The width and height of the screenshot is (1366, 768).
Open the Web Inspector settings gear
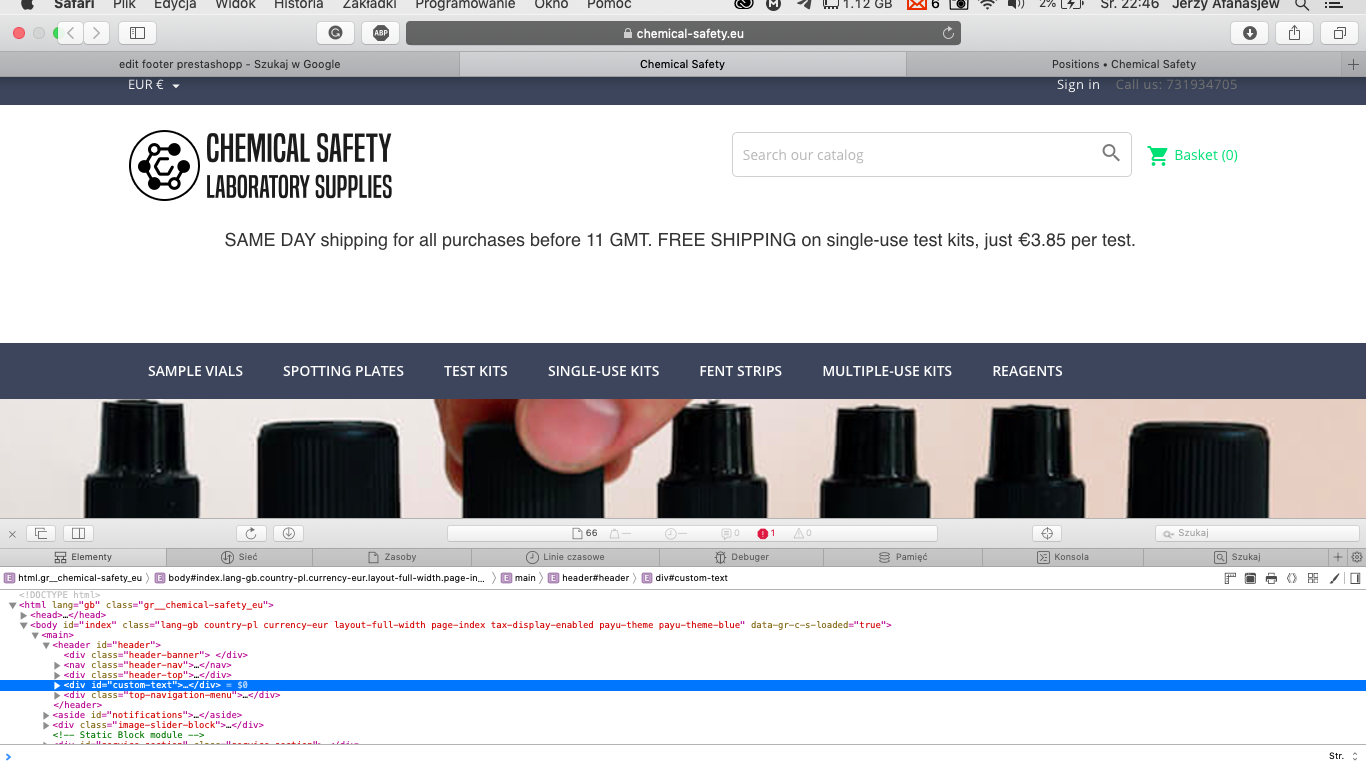[1357, 557]
